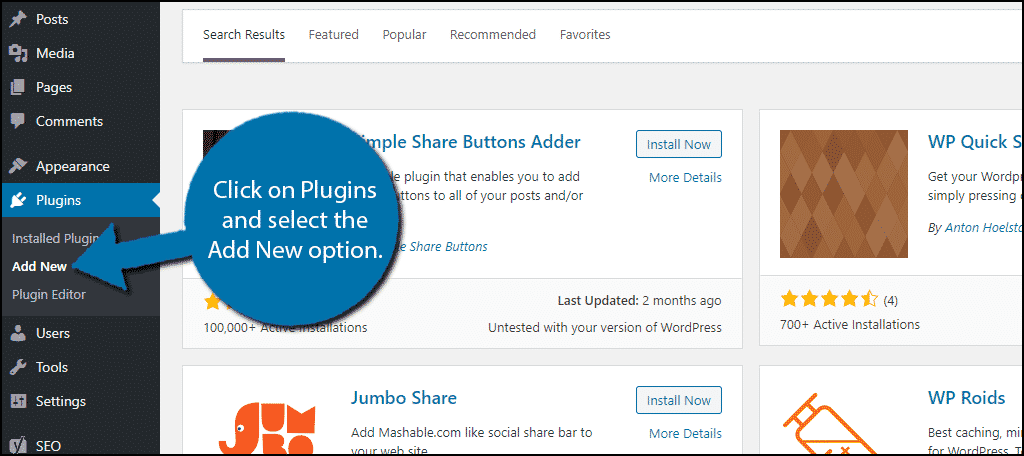The image size is (1024, 456).
Task: Click the Appearance paintbrush icon
Action: 18,166
